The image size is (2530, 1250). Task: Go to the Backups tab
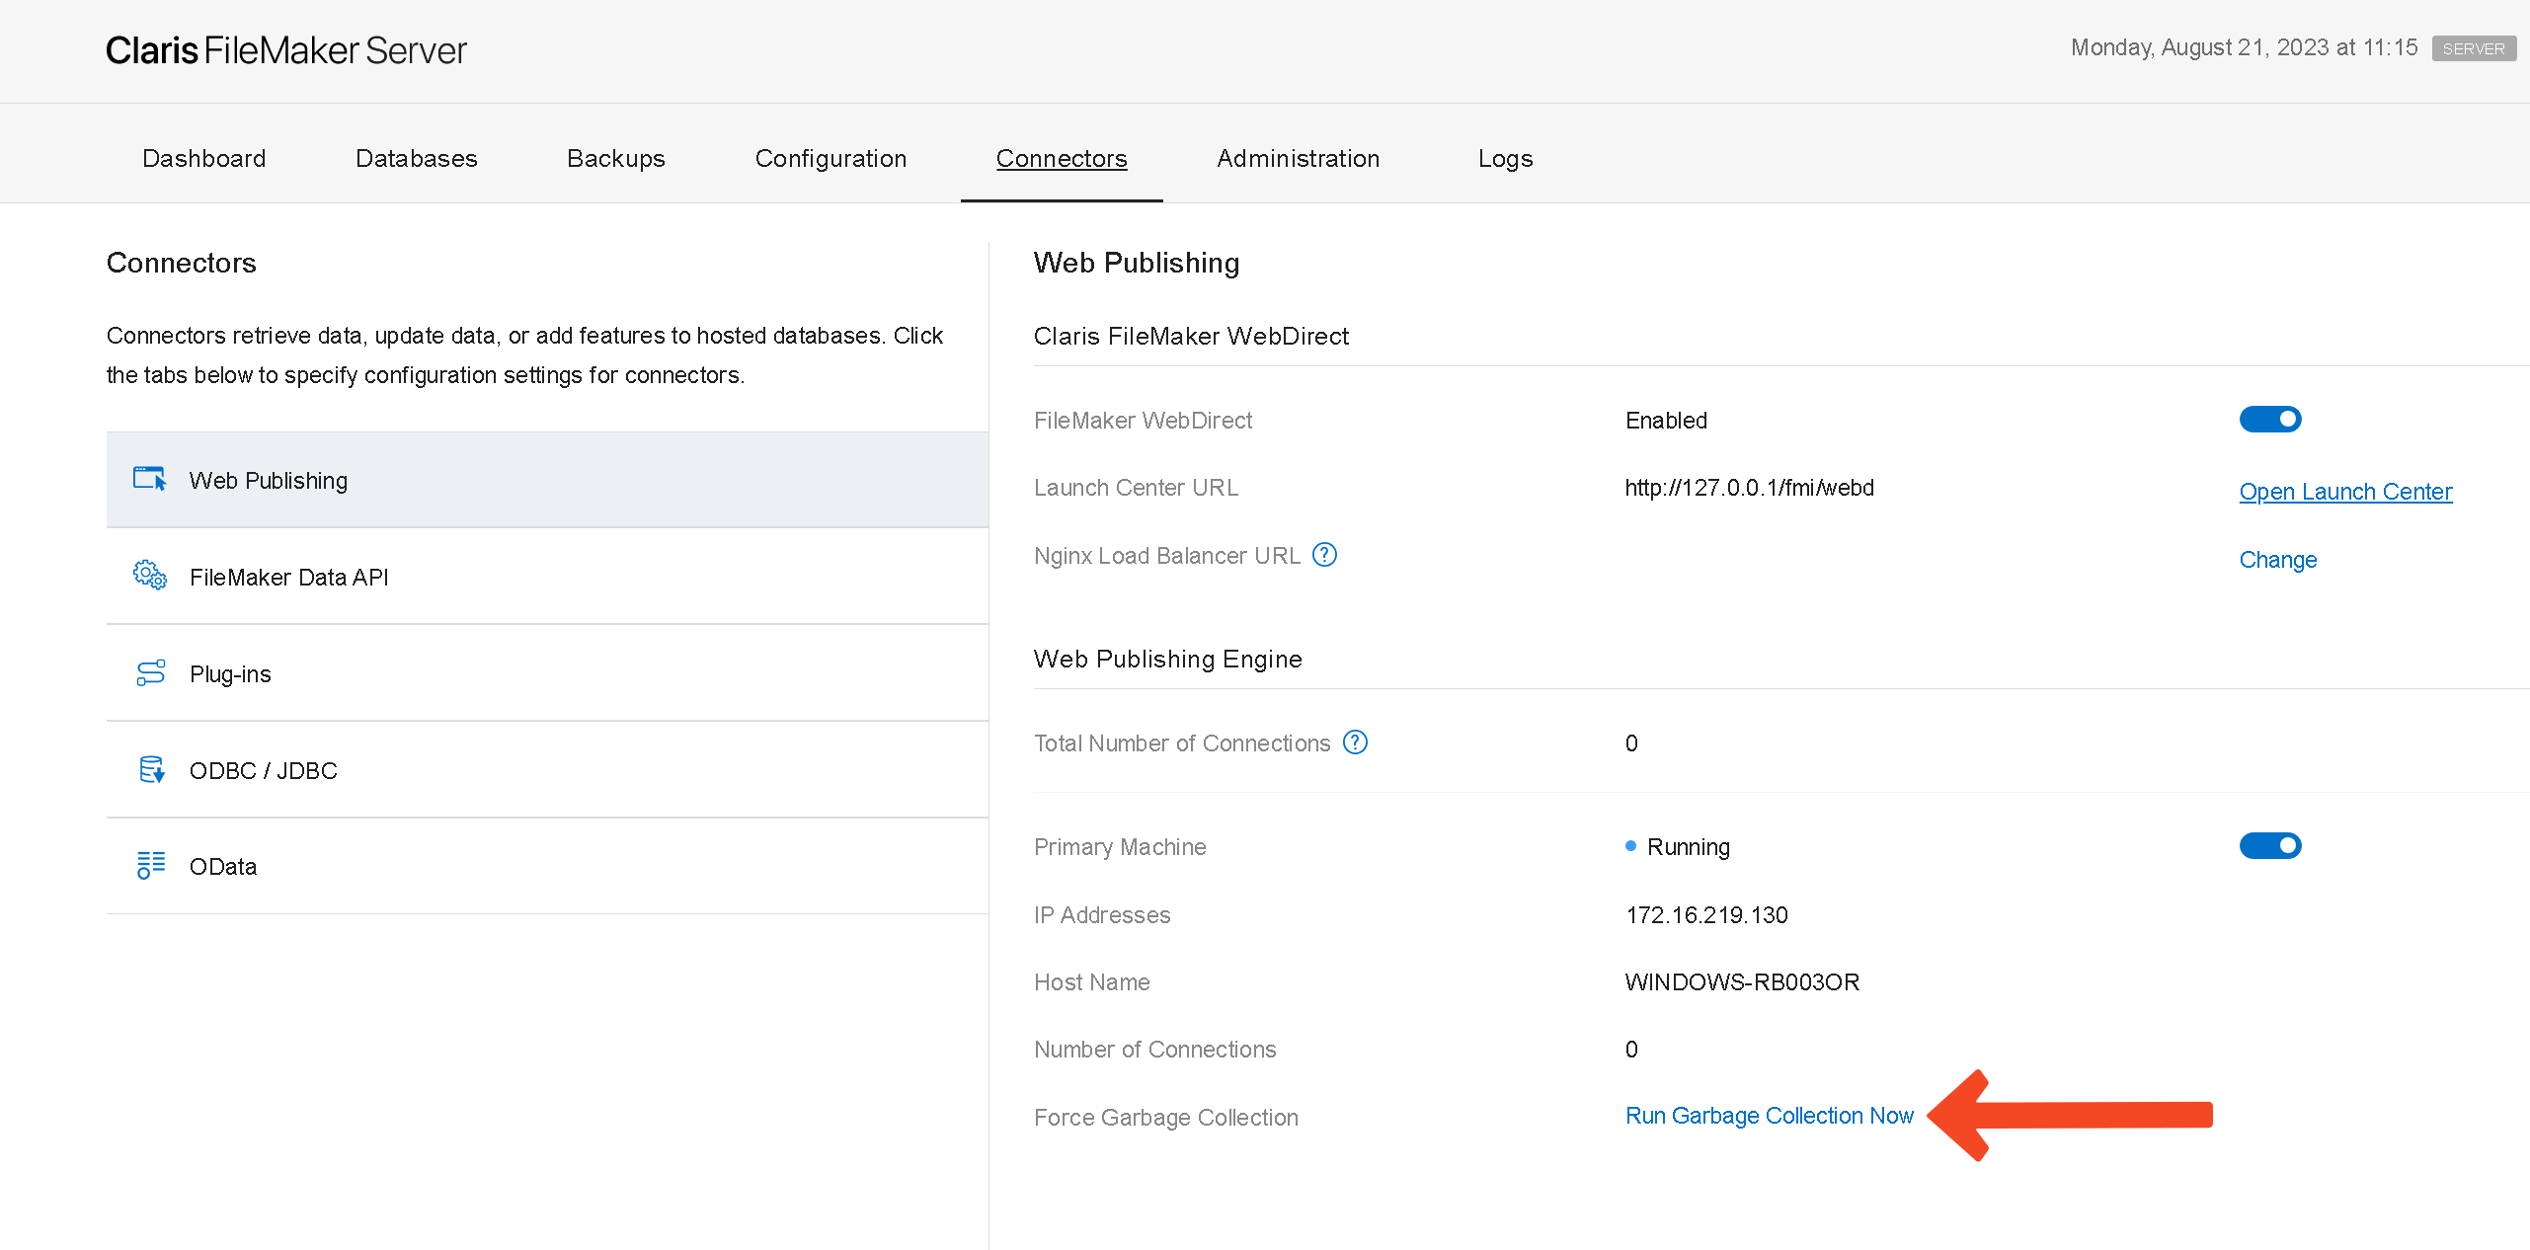(x=616, y=158)
